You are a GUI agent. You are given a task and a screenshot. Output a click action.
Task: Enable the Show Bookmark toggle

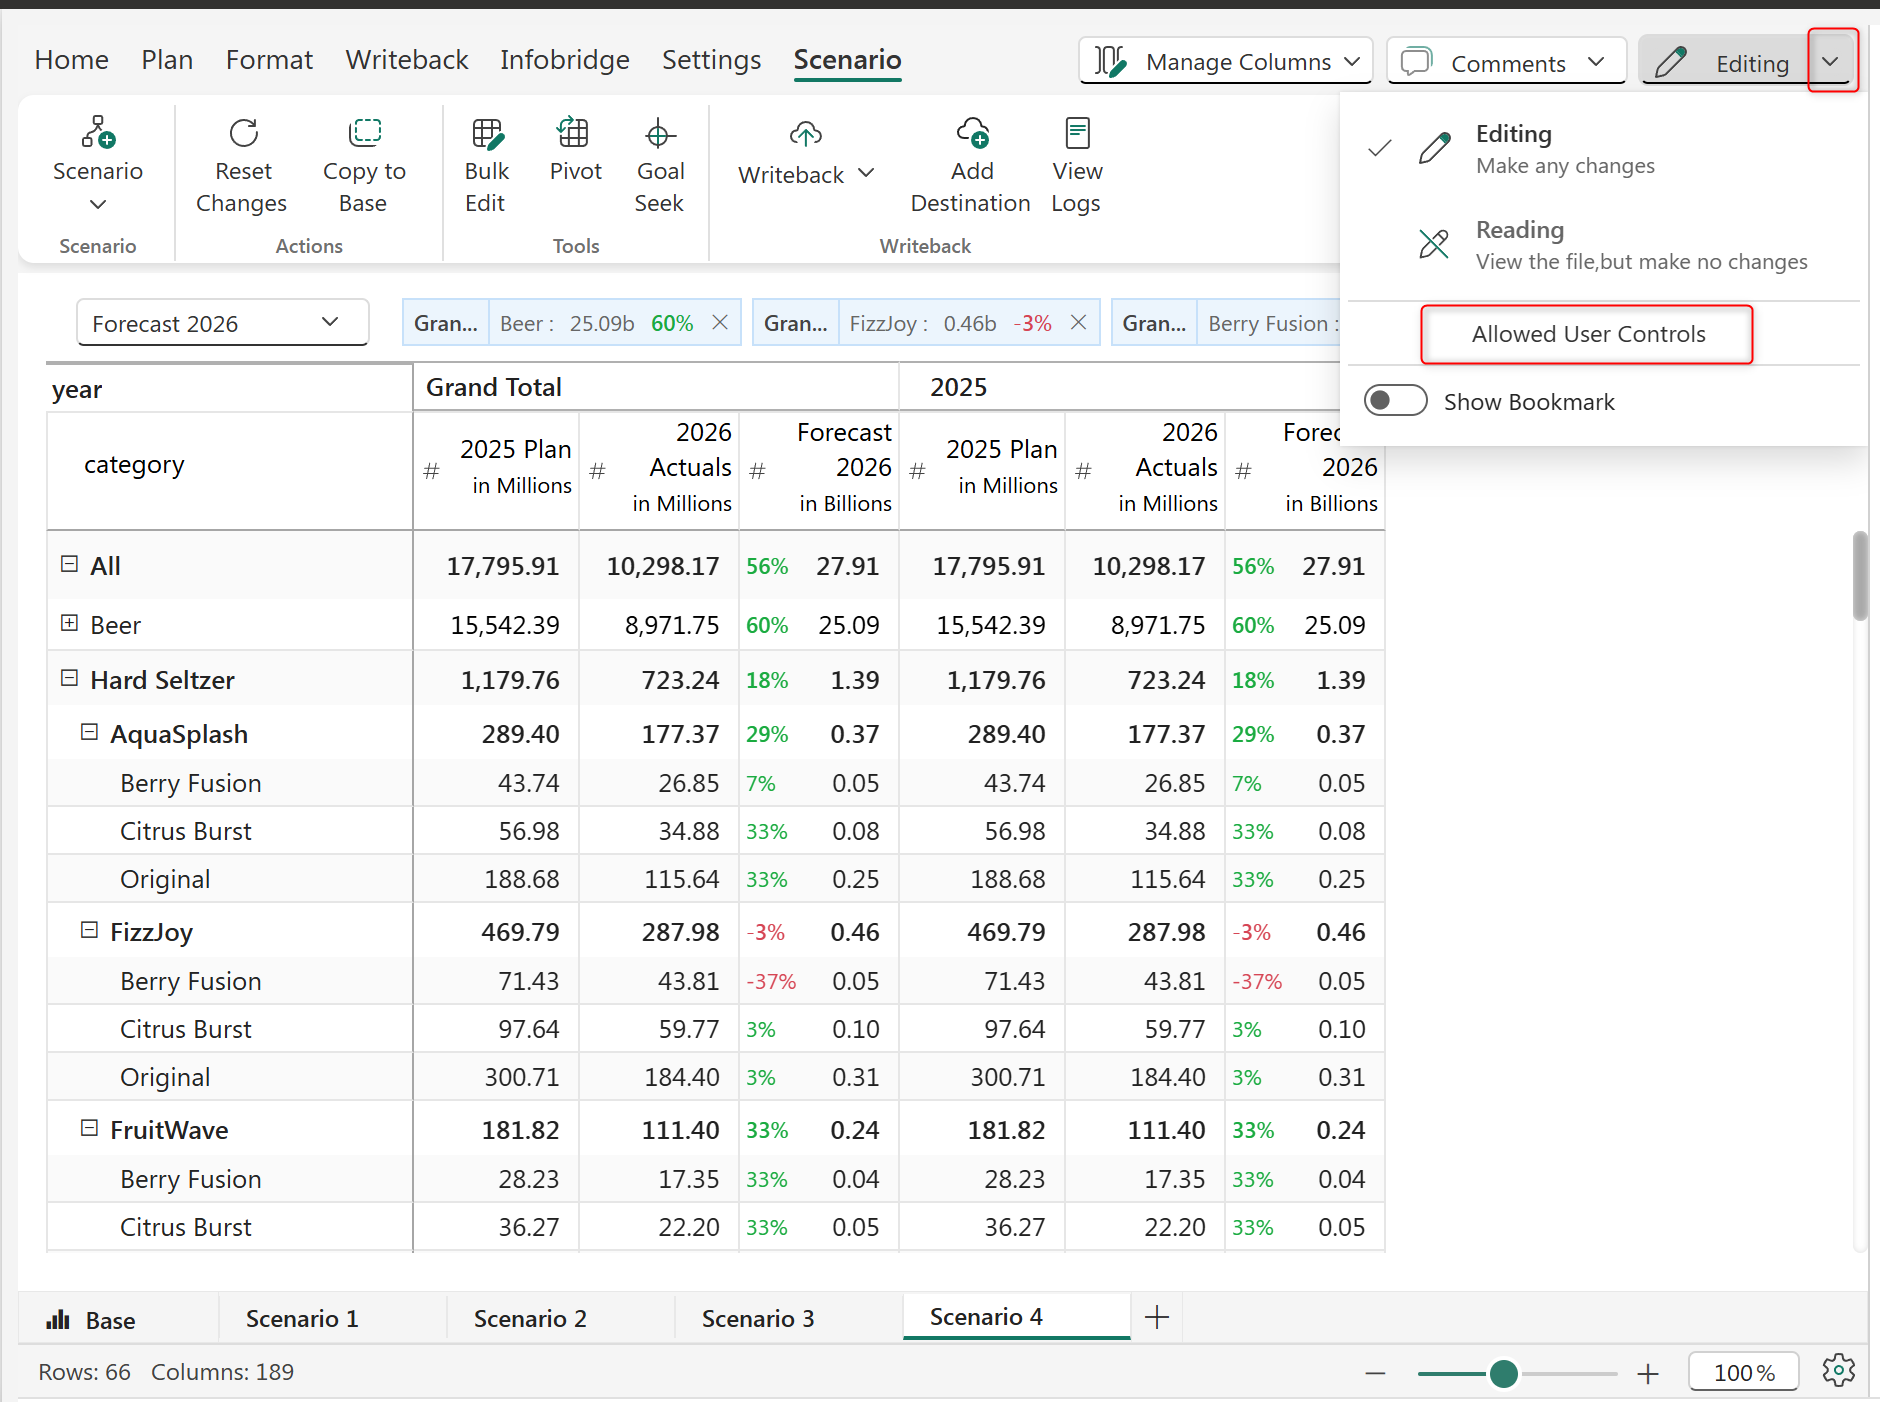coord(1395,401)
